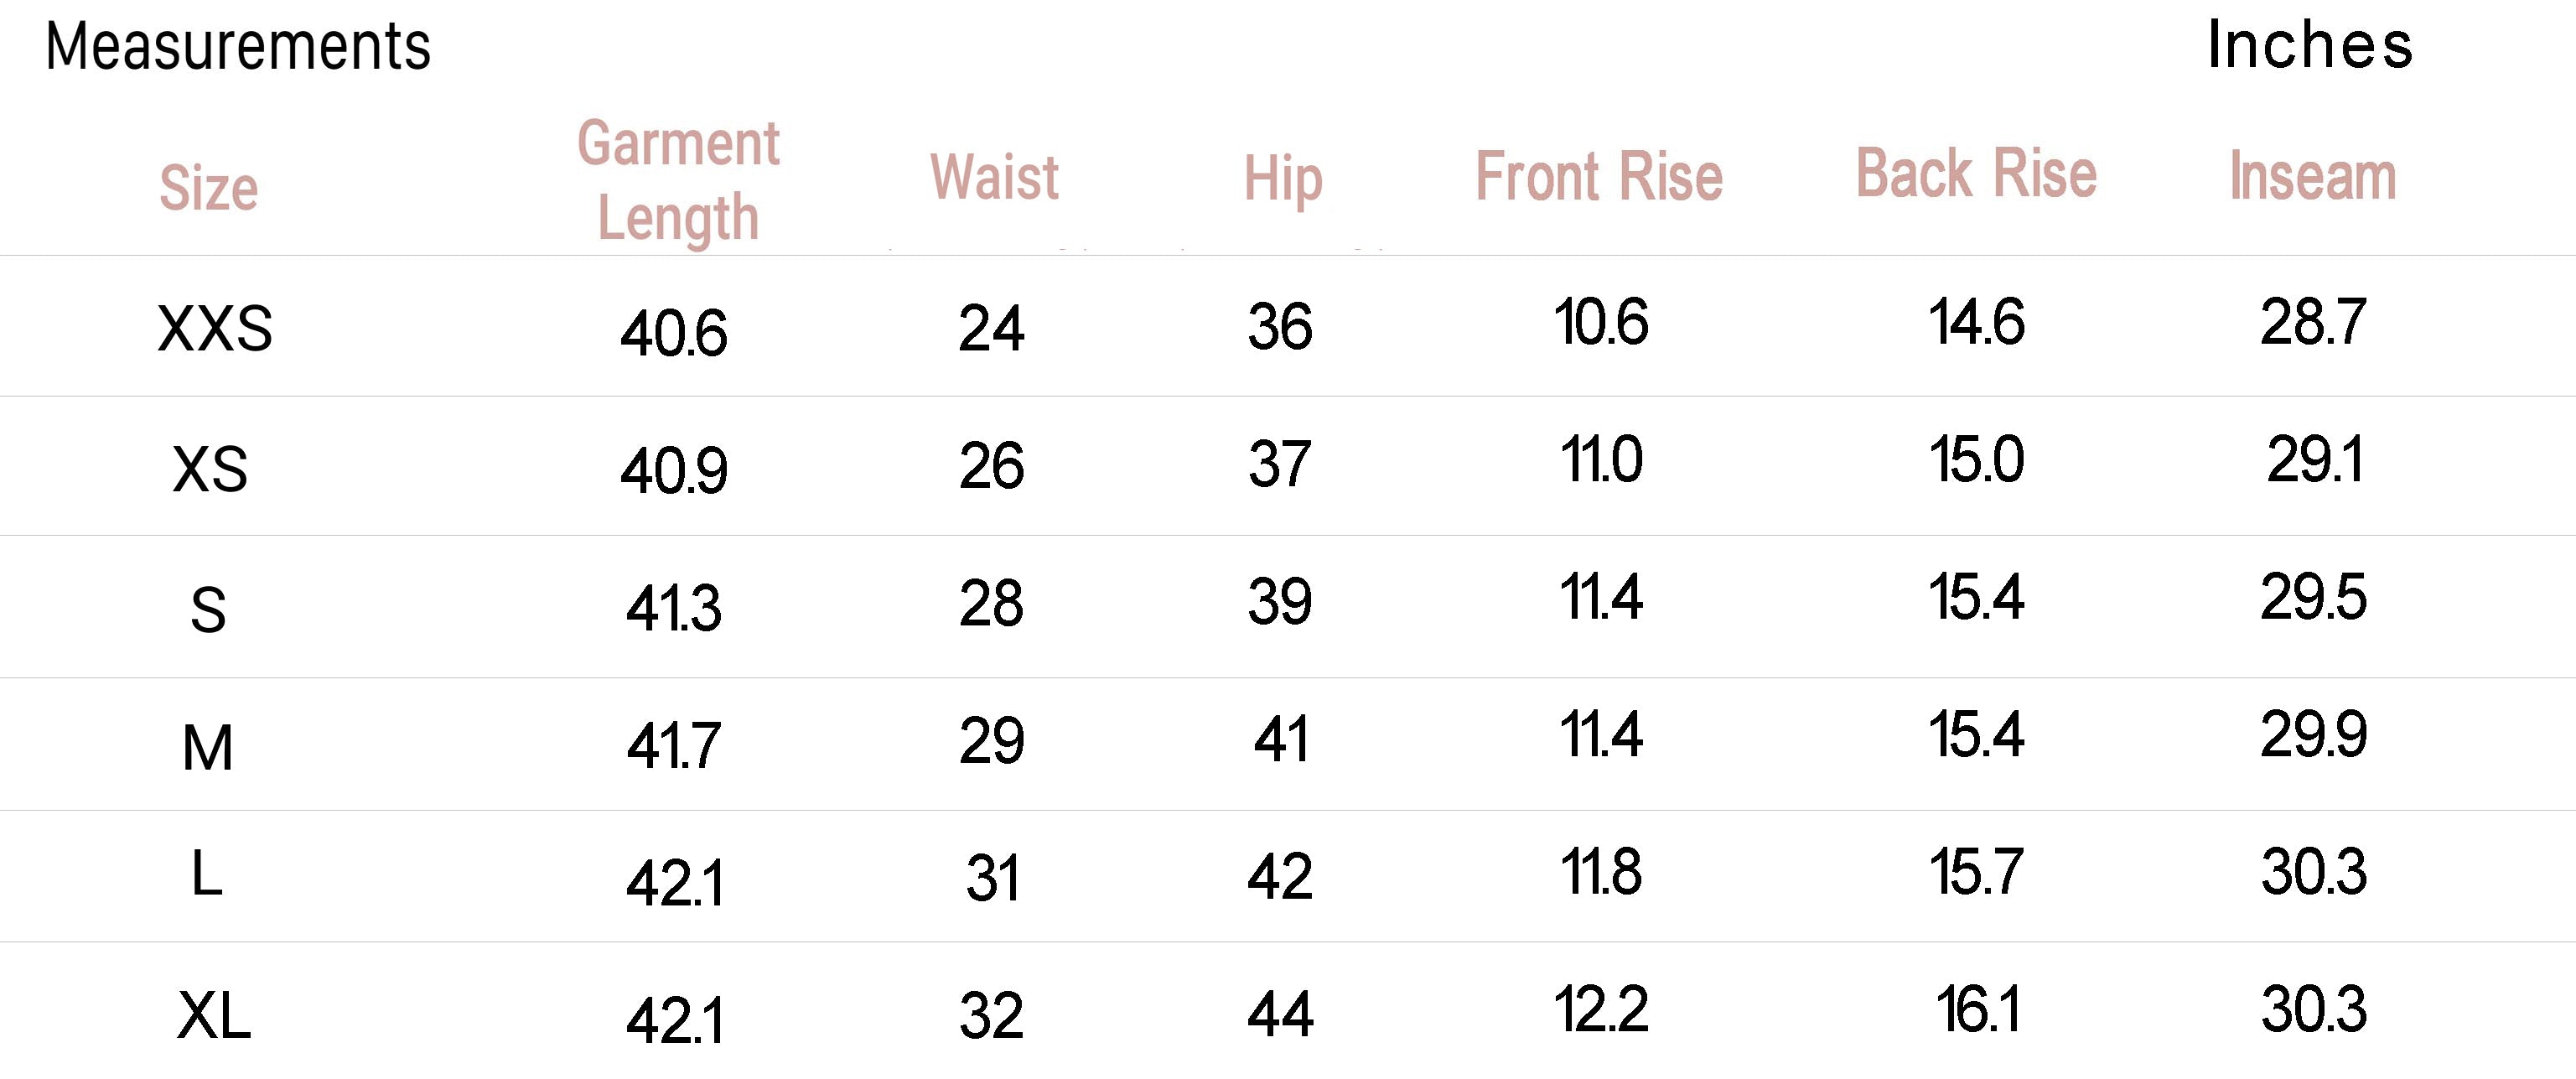Select the Inches unit label
This screenshot has height=1079, width=2576.
point(2310,45)
